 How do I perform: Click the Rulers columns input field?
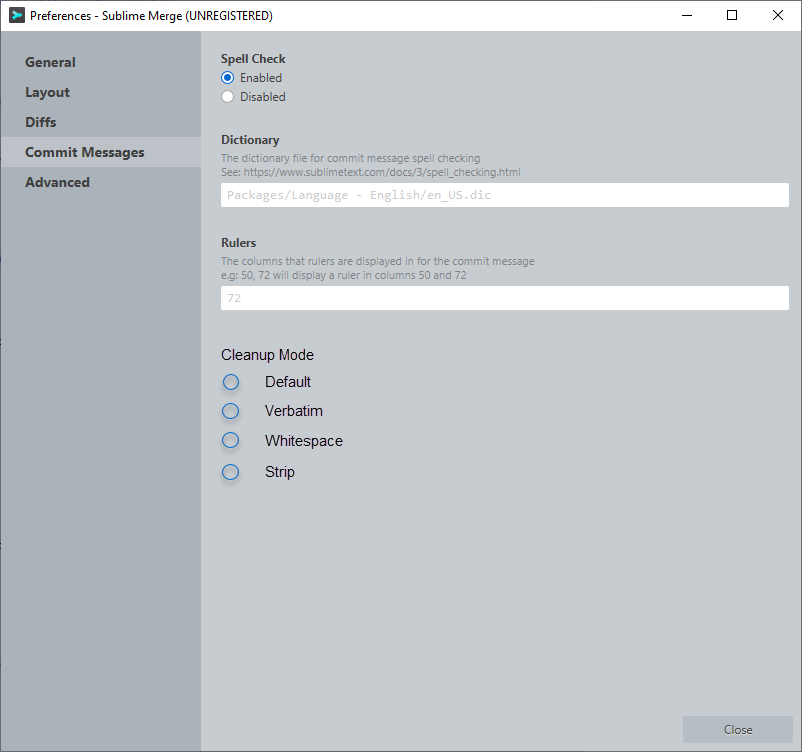(504, 298)
